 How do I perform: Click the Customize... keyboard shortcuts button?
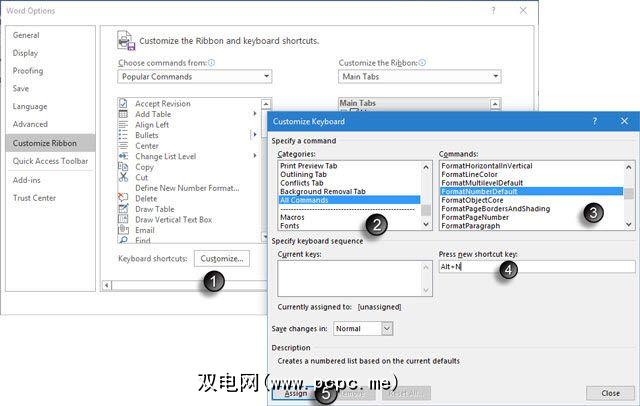tap(222, 258)
